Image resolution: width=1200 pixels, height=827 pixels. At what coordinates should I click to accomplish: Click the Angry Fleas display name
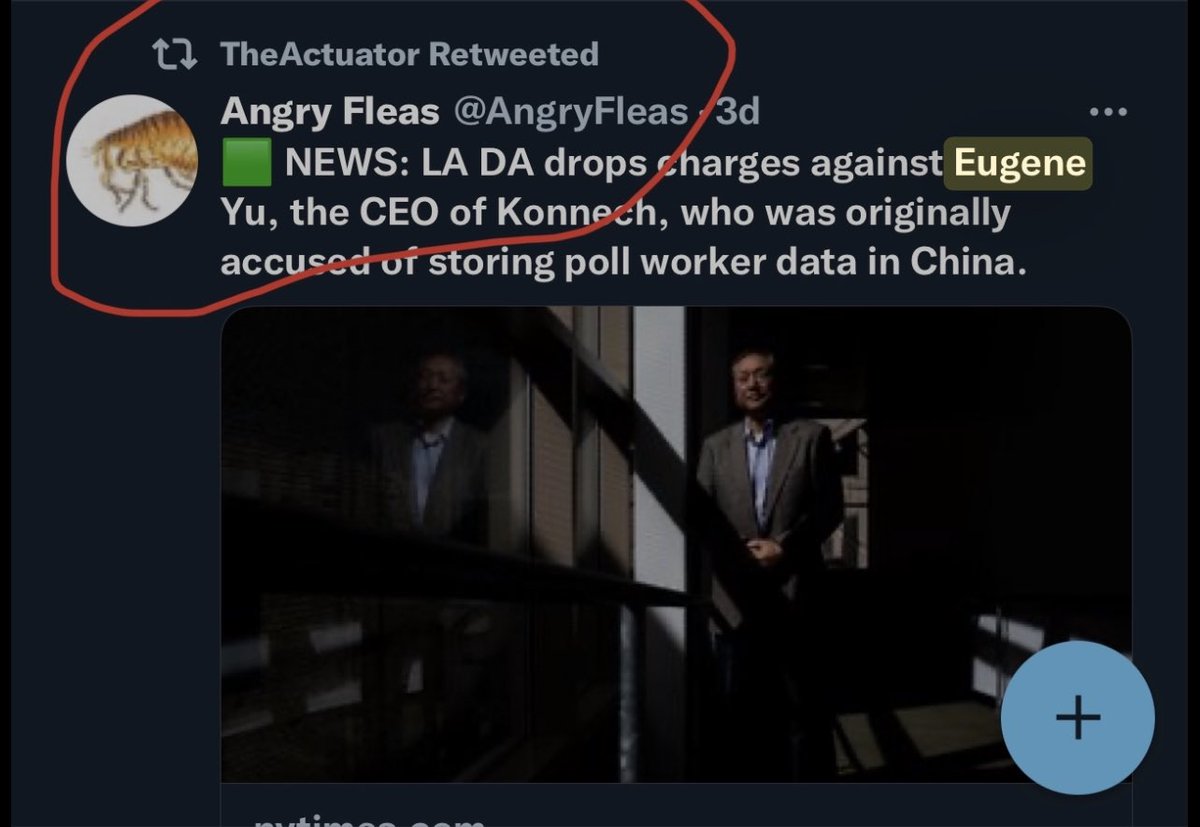330,112
